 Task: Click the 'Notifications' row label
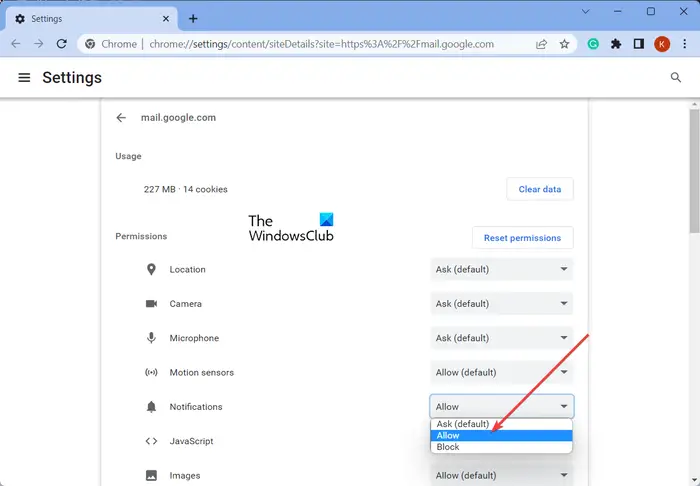click(196, 407)
